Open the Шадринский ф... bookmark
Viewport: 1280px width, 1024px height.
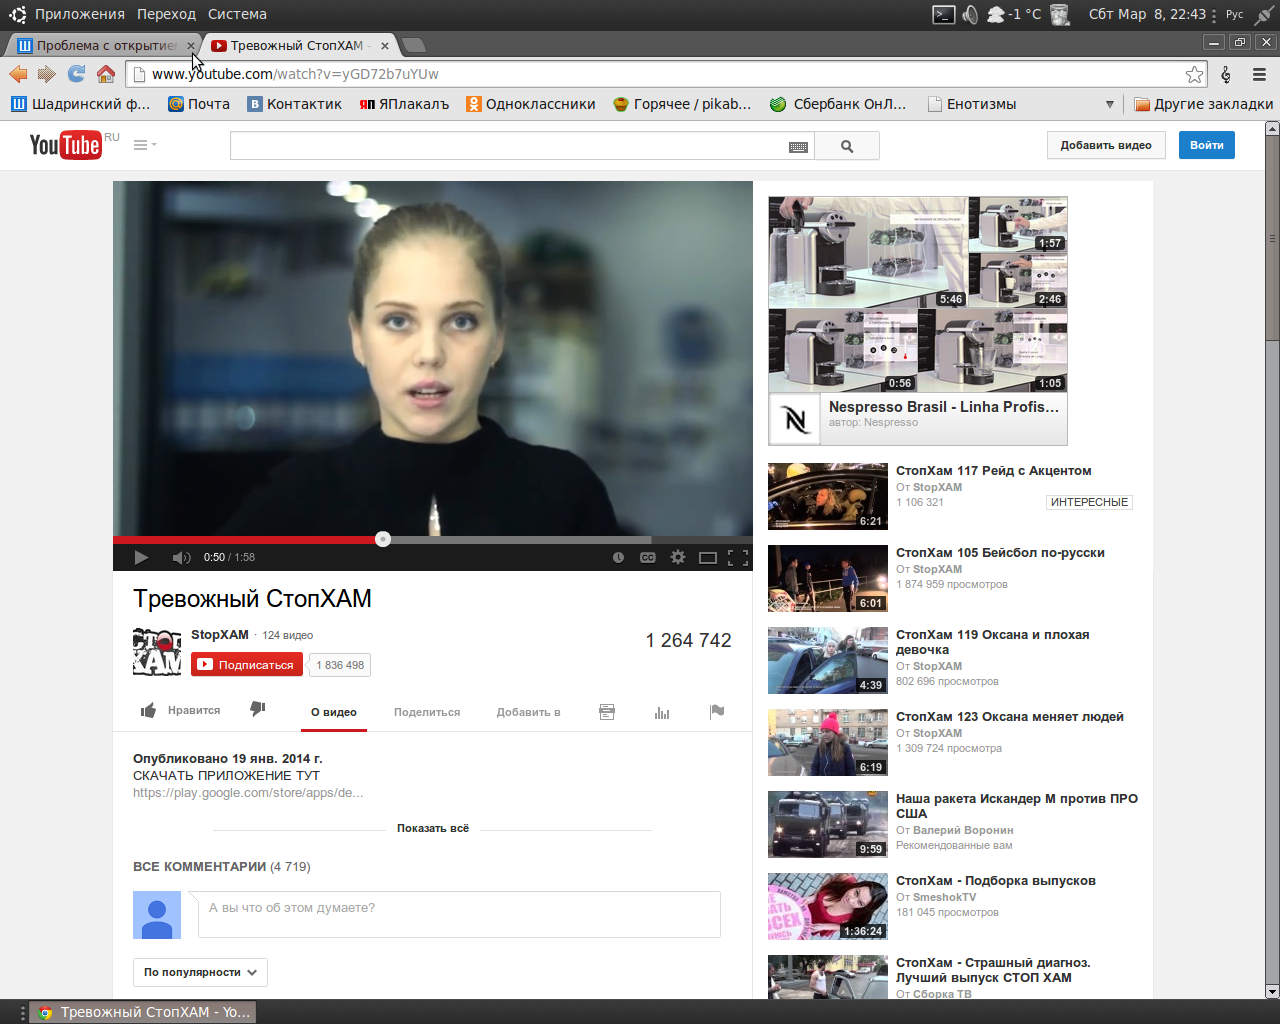[x=80, y=104]
